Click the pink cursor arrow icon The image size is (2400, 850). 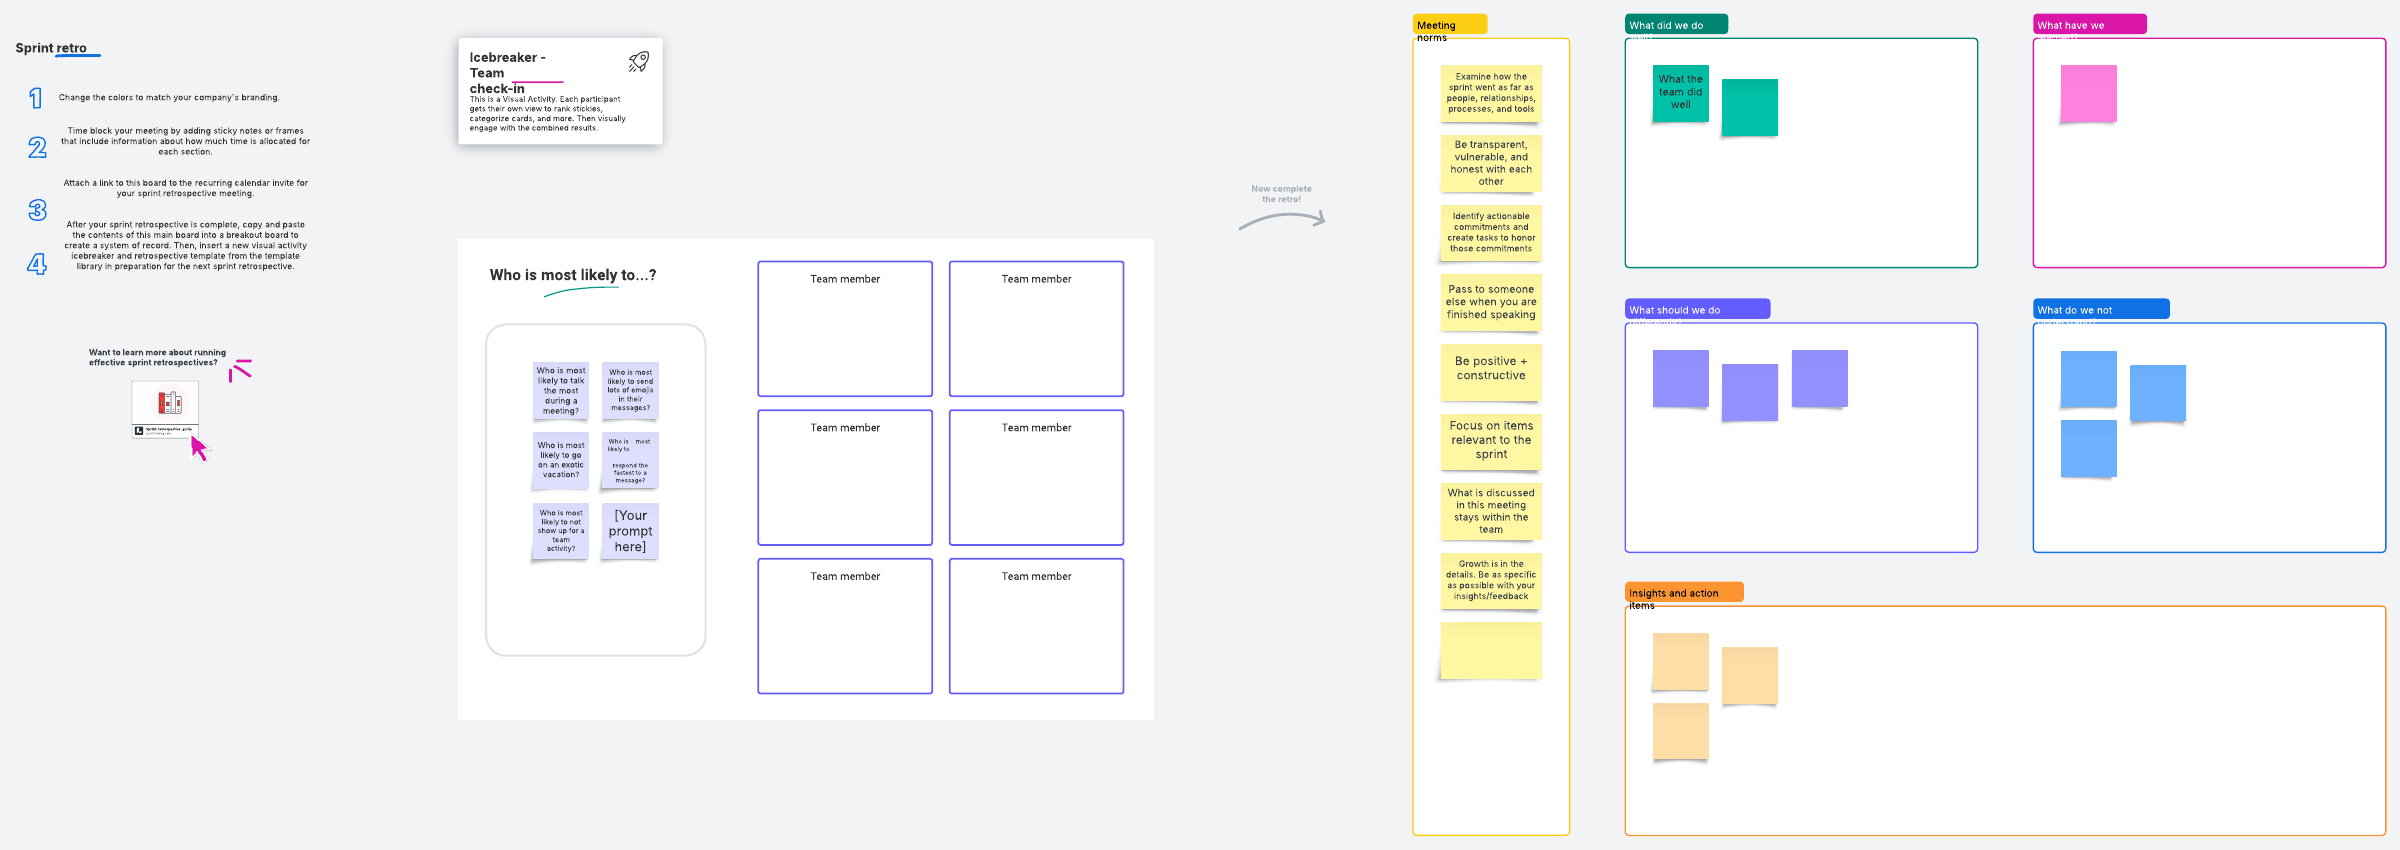[x=199, y=448]
